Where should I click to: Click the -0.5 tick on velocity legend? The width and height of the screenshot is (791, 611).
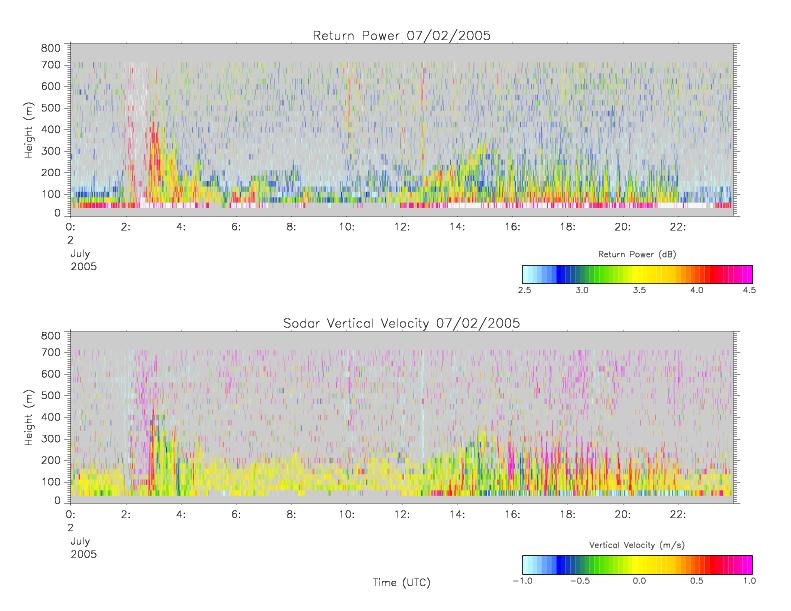click(580, 581)
